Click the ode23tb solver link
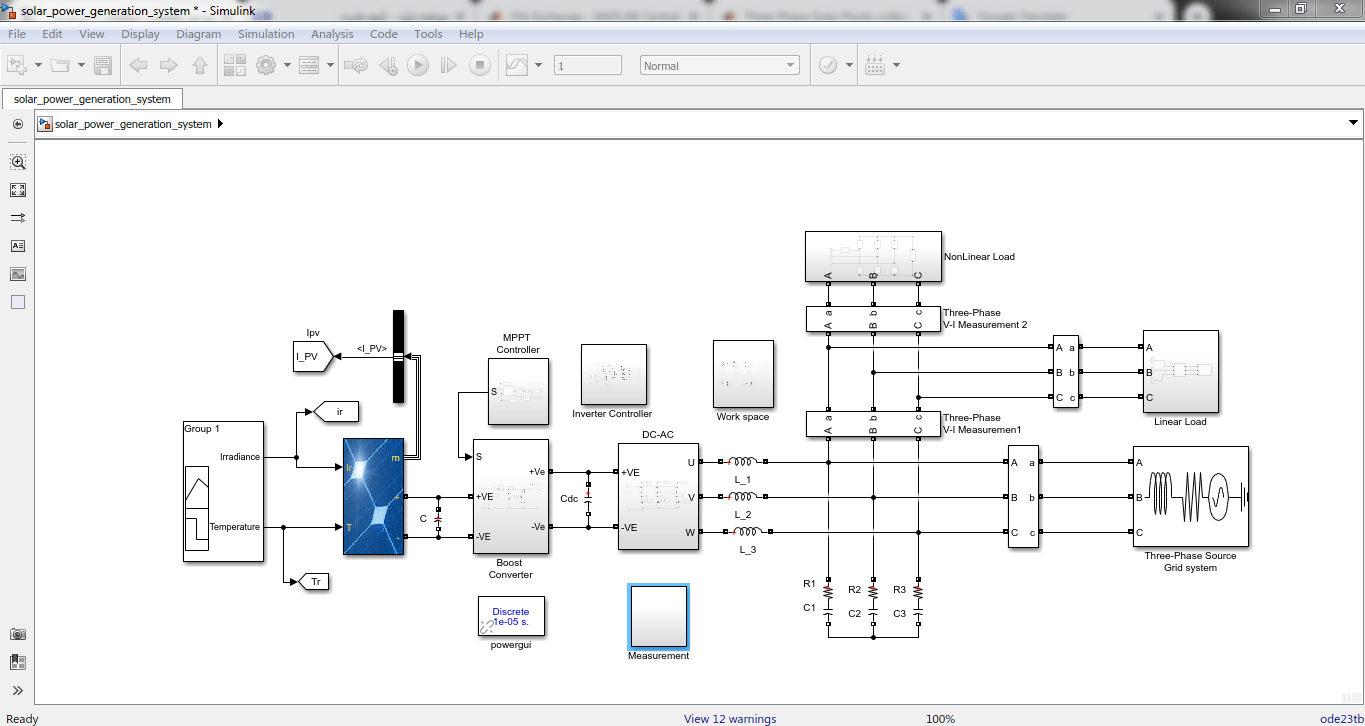The image size is (1365, 726). (x=1340, y=718)
